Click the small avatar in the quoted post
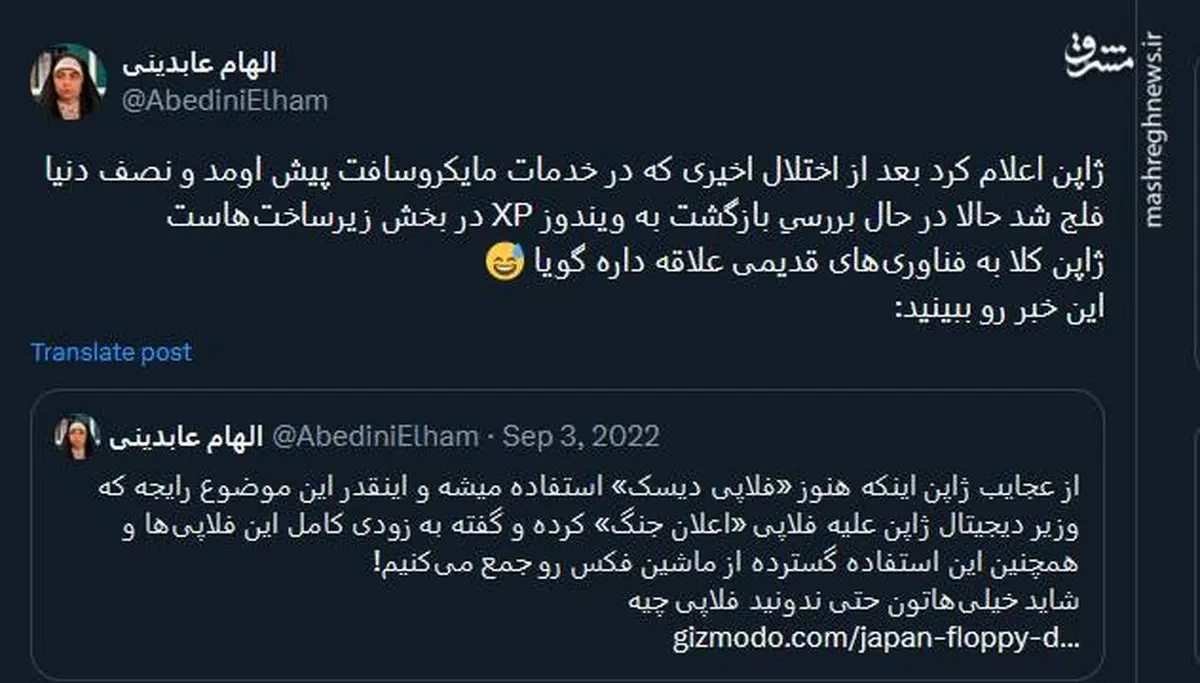Image resolution: width=1200 pixels, height=683 pixels. (78, 437)
